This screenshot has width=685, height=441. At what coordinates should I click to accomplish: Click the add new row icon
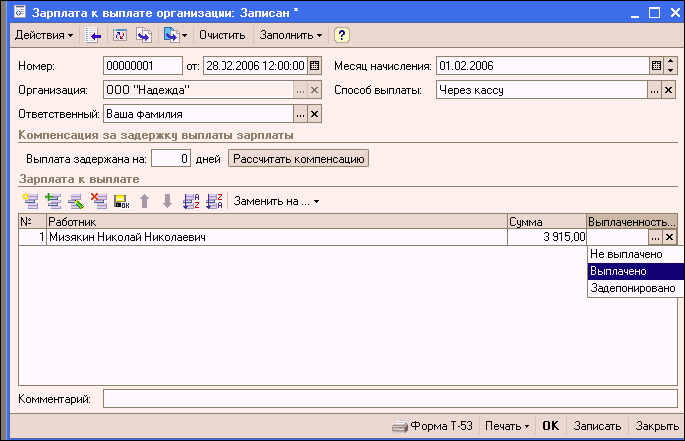29,201
